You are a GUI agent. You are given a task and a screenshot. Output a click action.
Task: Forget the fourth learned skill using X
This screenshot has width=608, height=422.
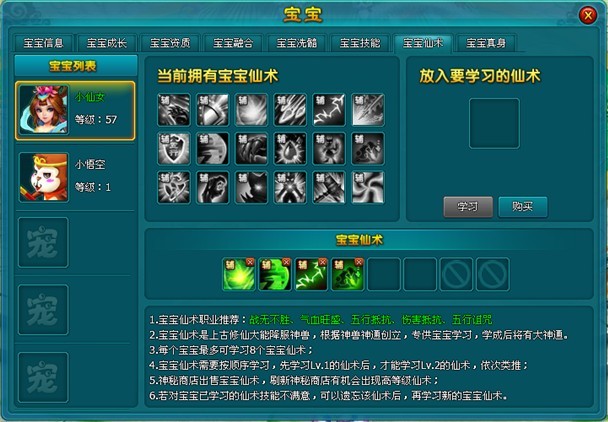[359, 262]
